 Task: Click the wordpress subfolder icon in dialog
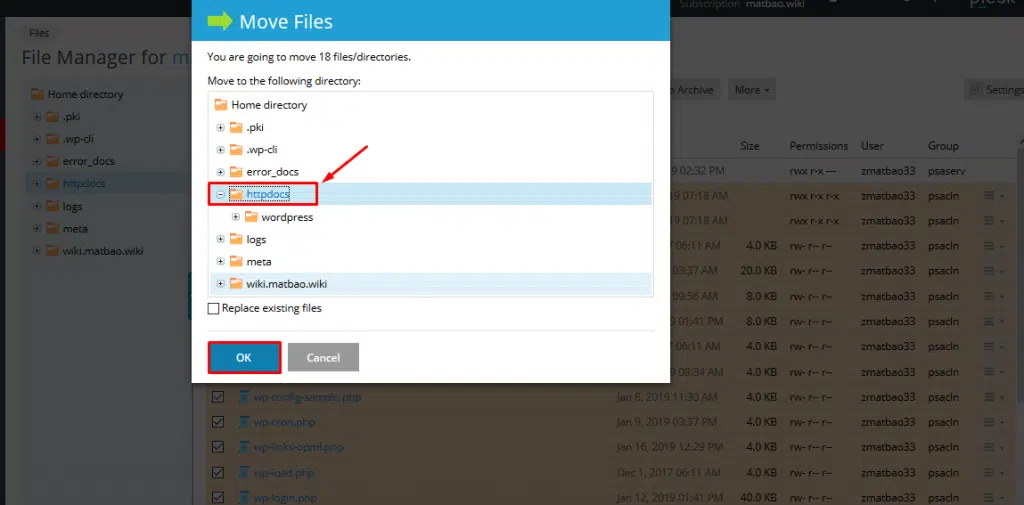(251, 217)
